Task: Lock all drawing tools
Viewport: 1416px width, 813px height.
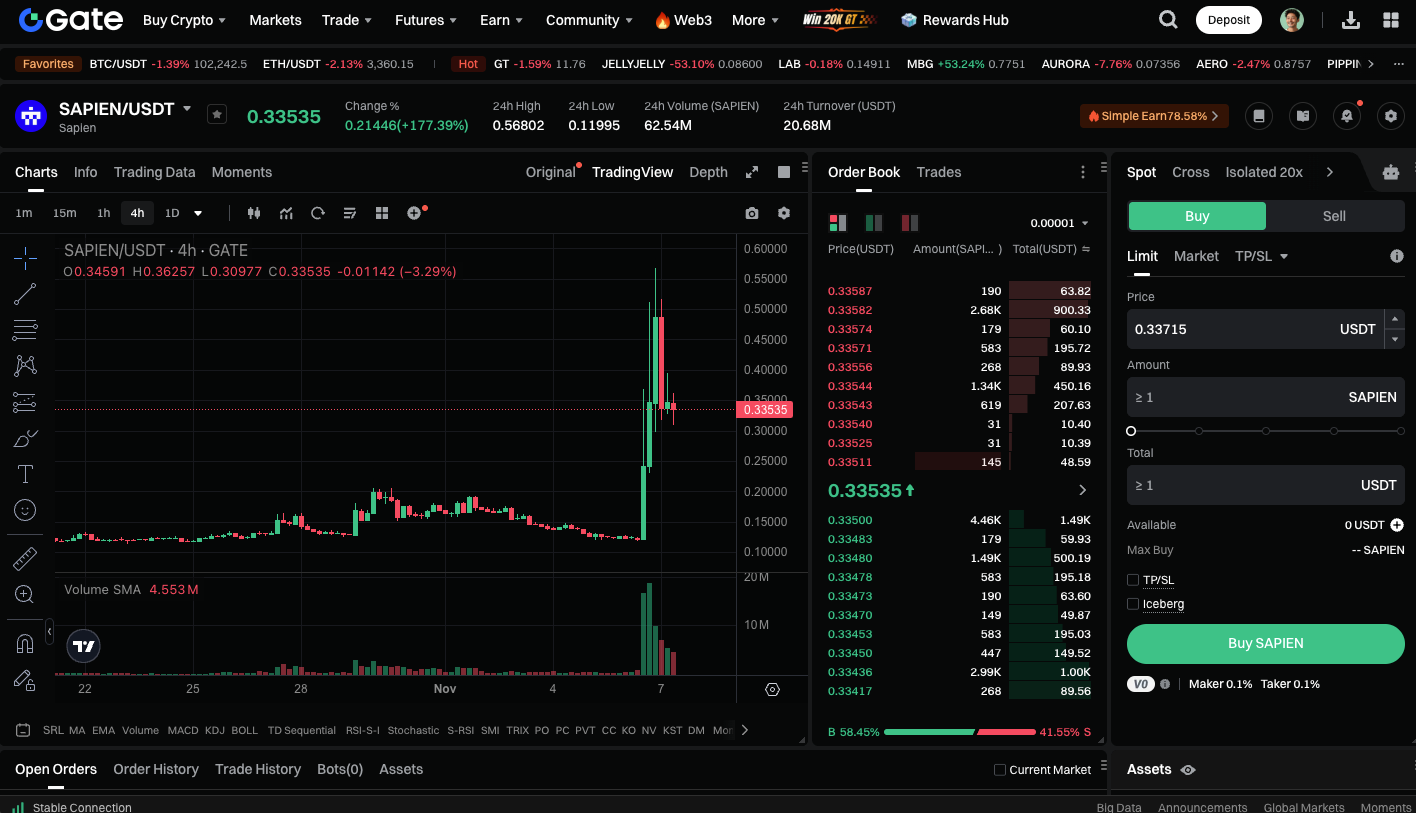Action: (25, 680)
